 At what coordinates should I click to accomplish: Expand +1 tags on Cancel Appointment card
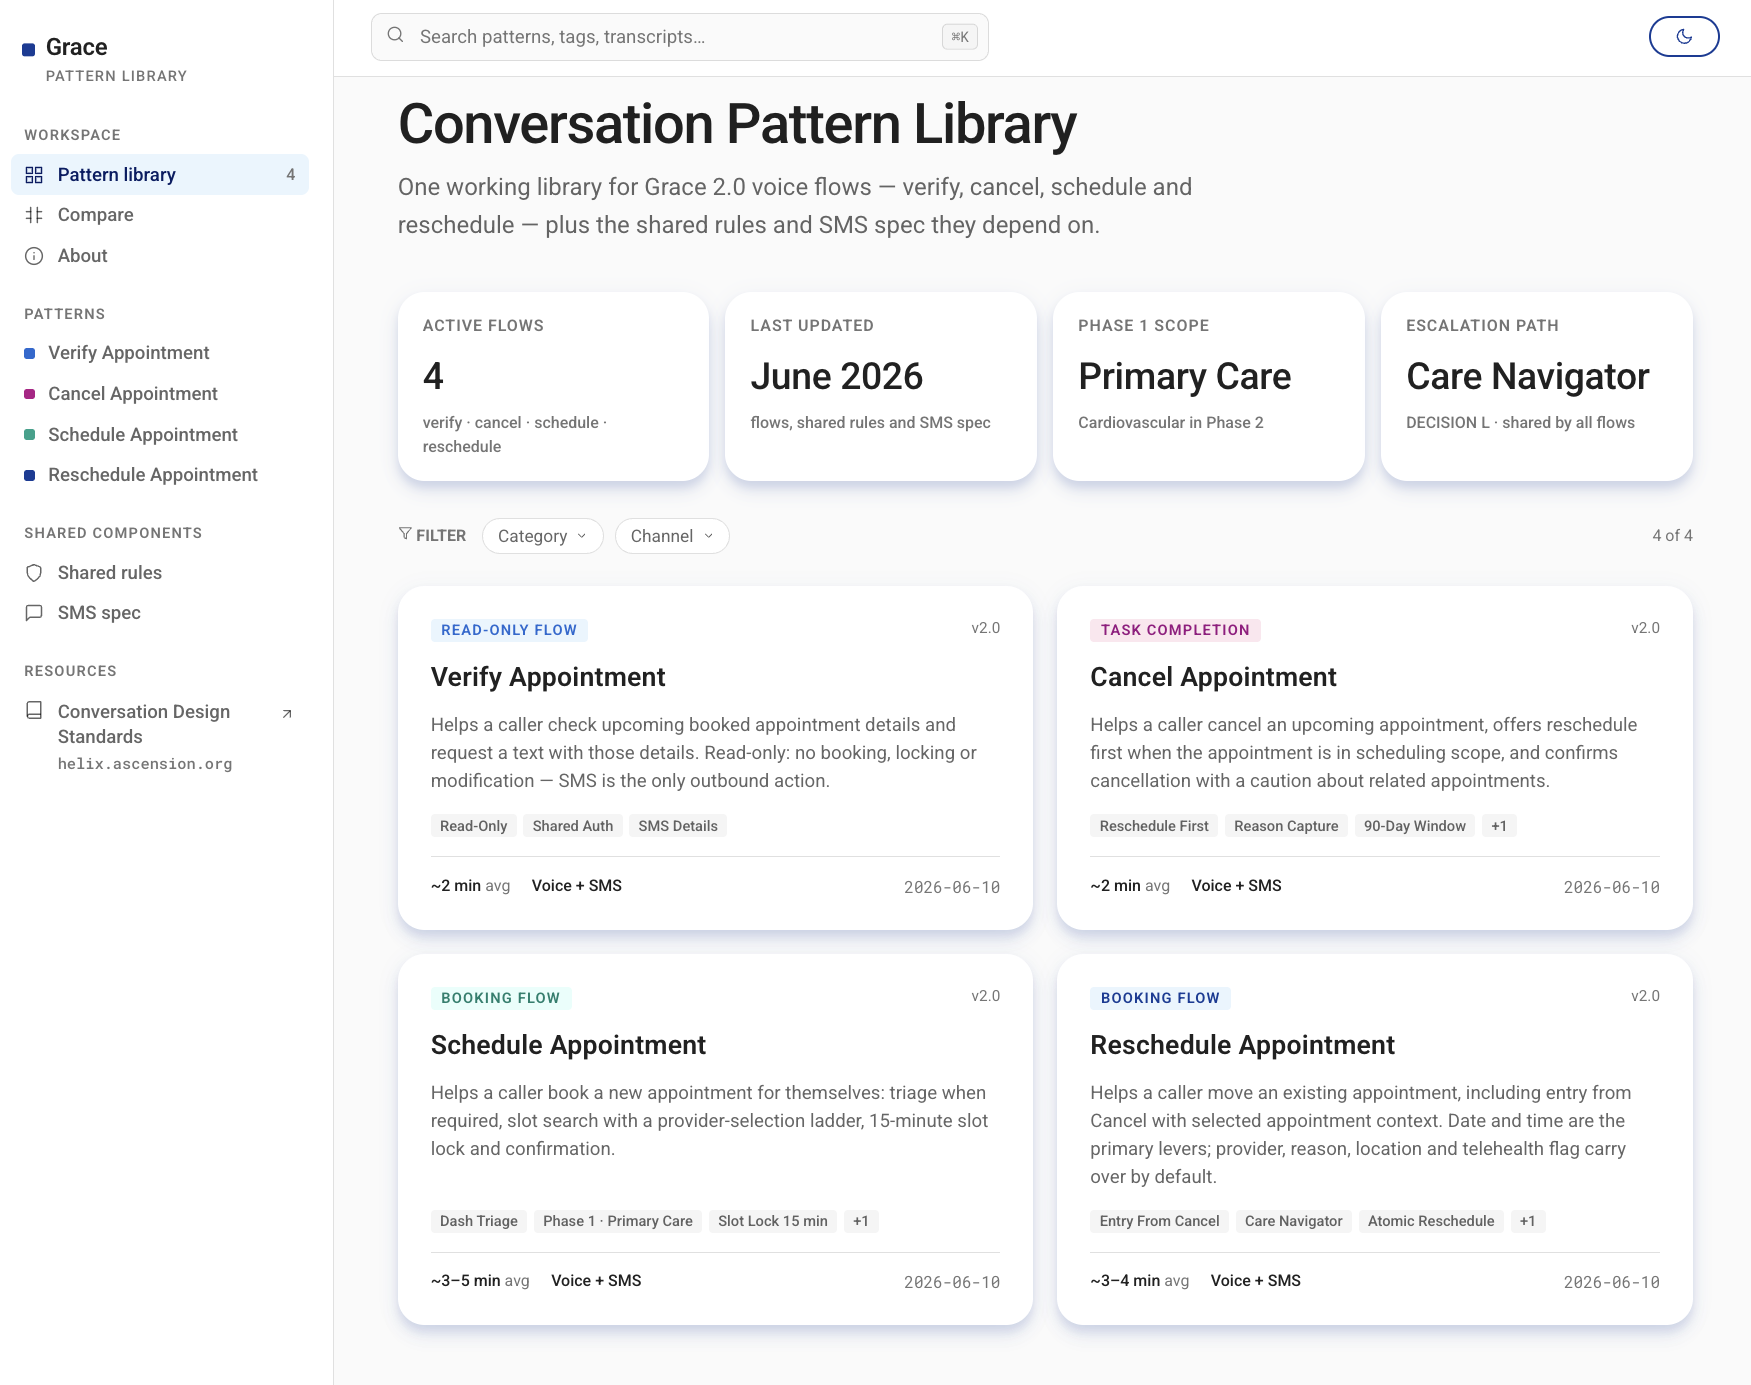pyautogui.click(x=1499, y=826)
